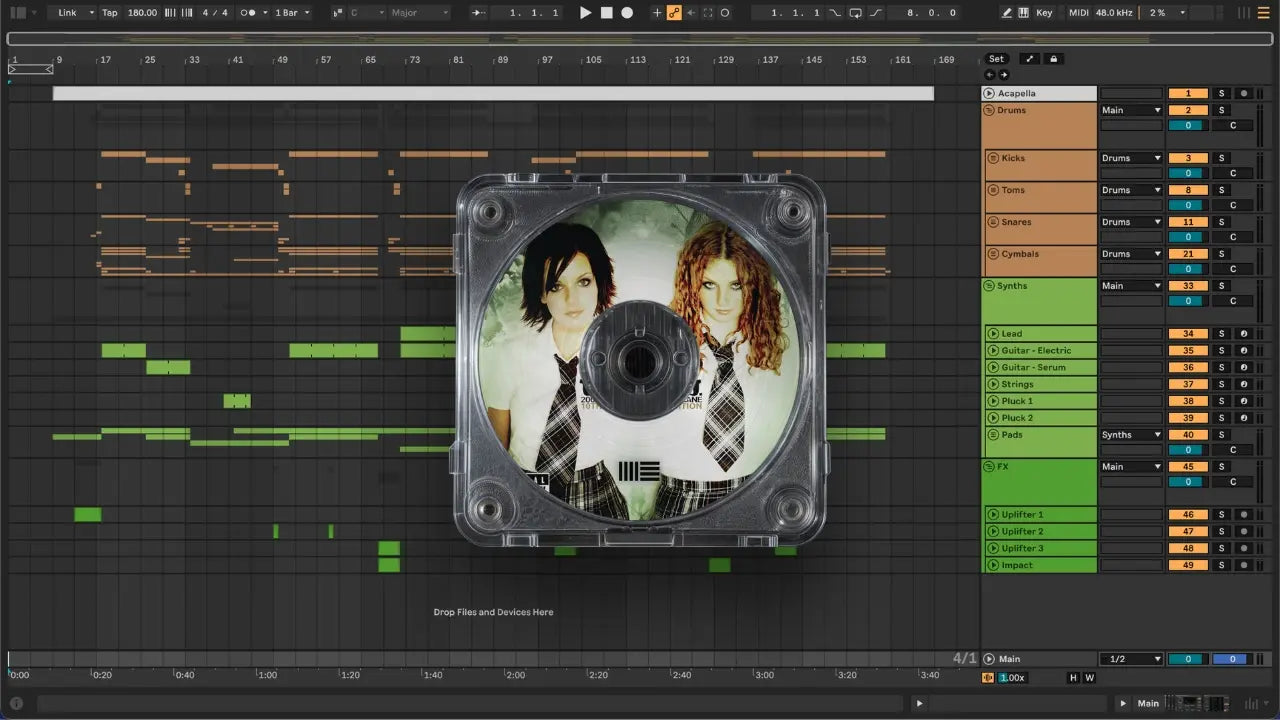The height and width of the screenshot is (720, 1280).
Task: Mute the Snares track via activator 11
Action: (1188, 222)
